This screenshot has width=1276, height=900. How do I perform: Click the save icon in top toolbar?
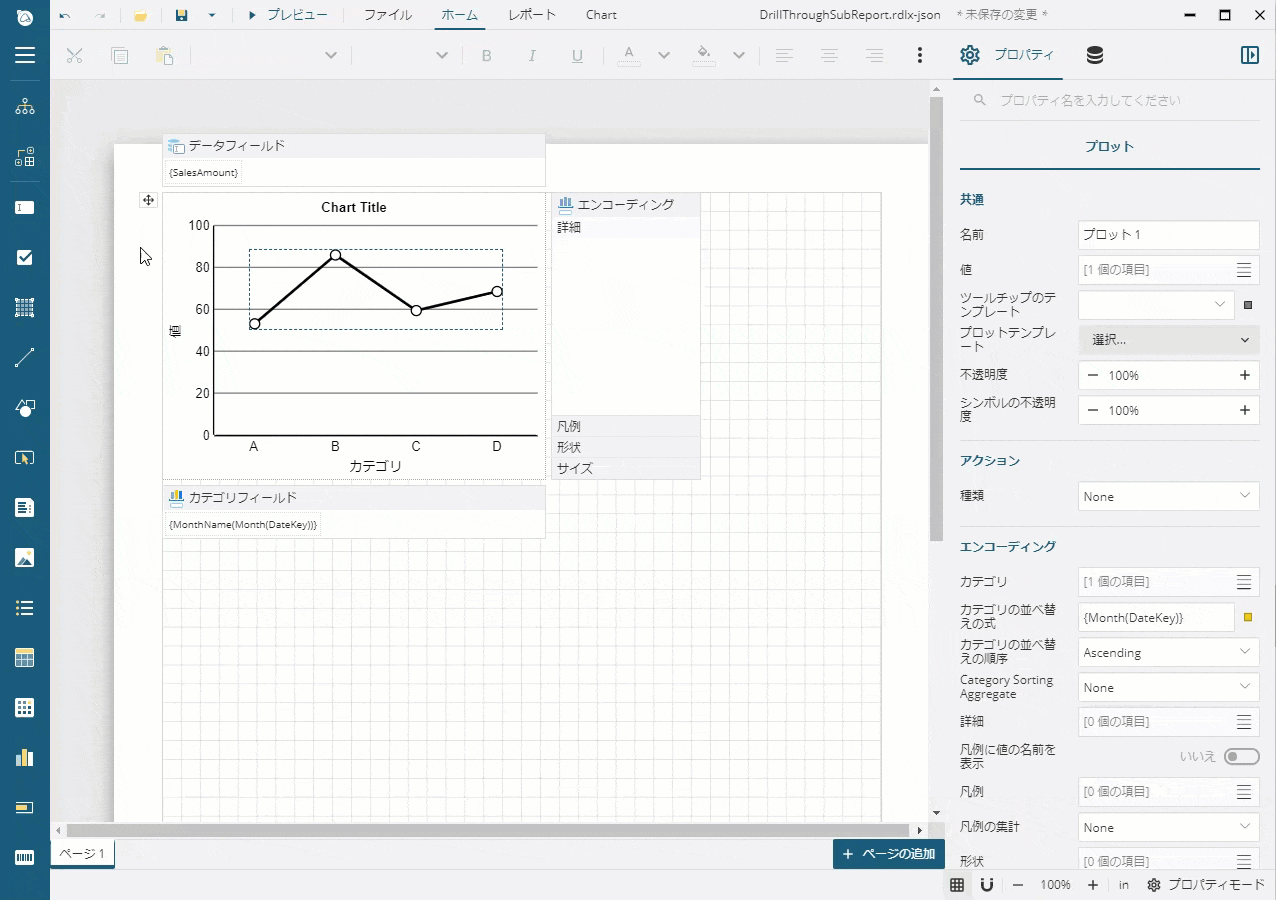pyautogui.click(x=181, y=15)
